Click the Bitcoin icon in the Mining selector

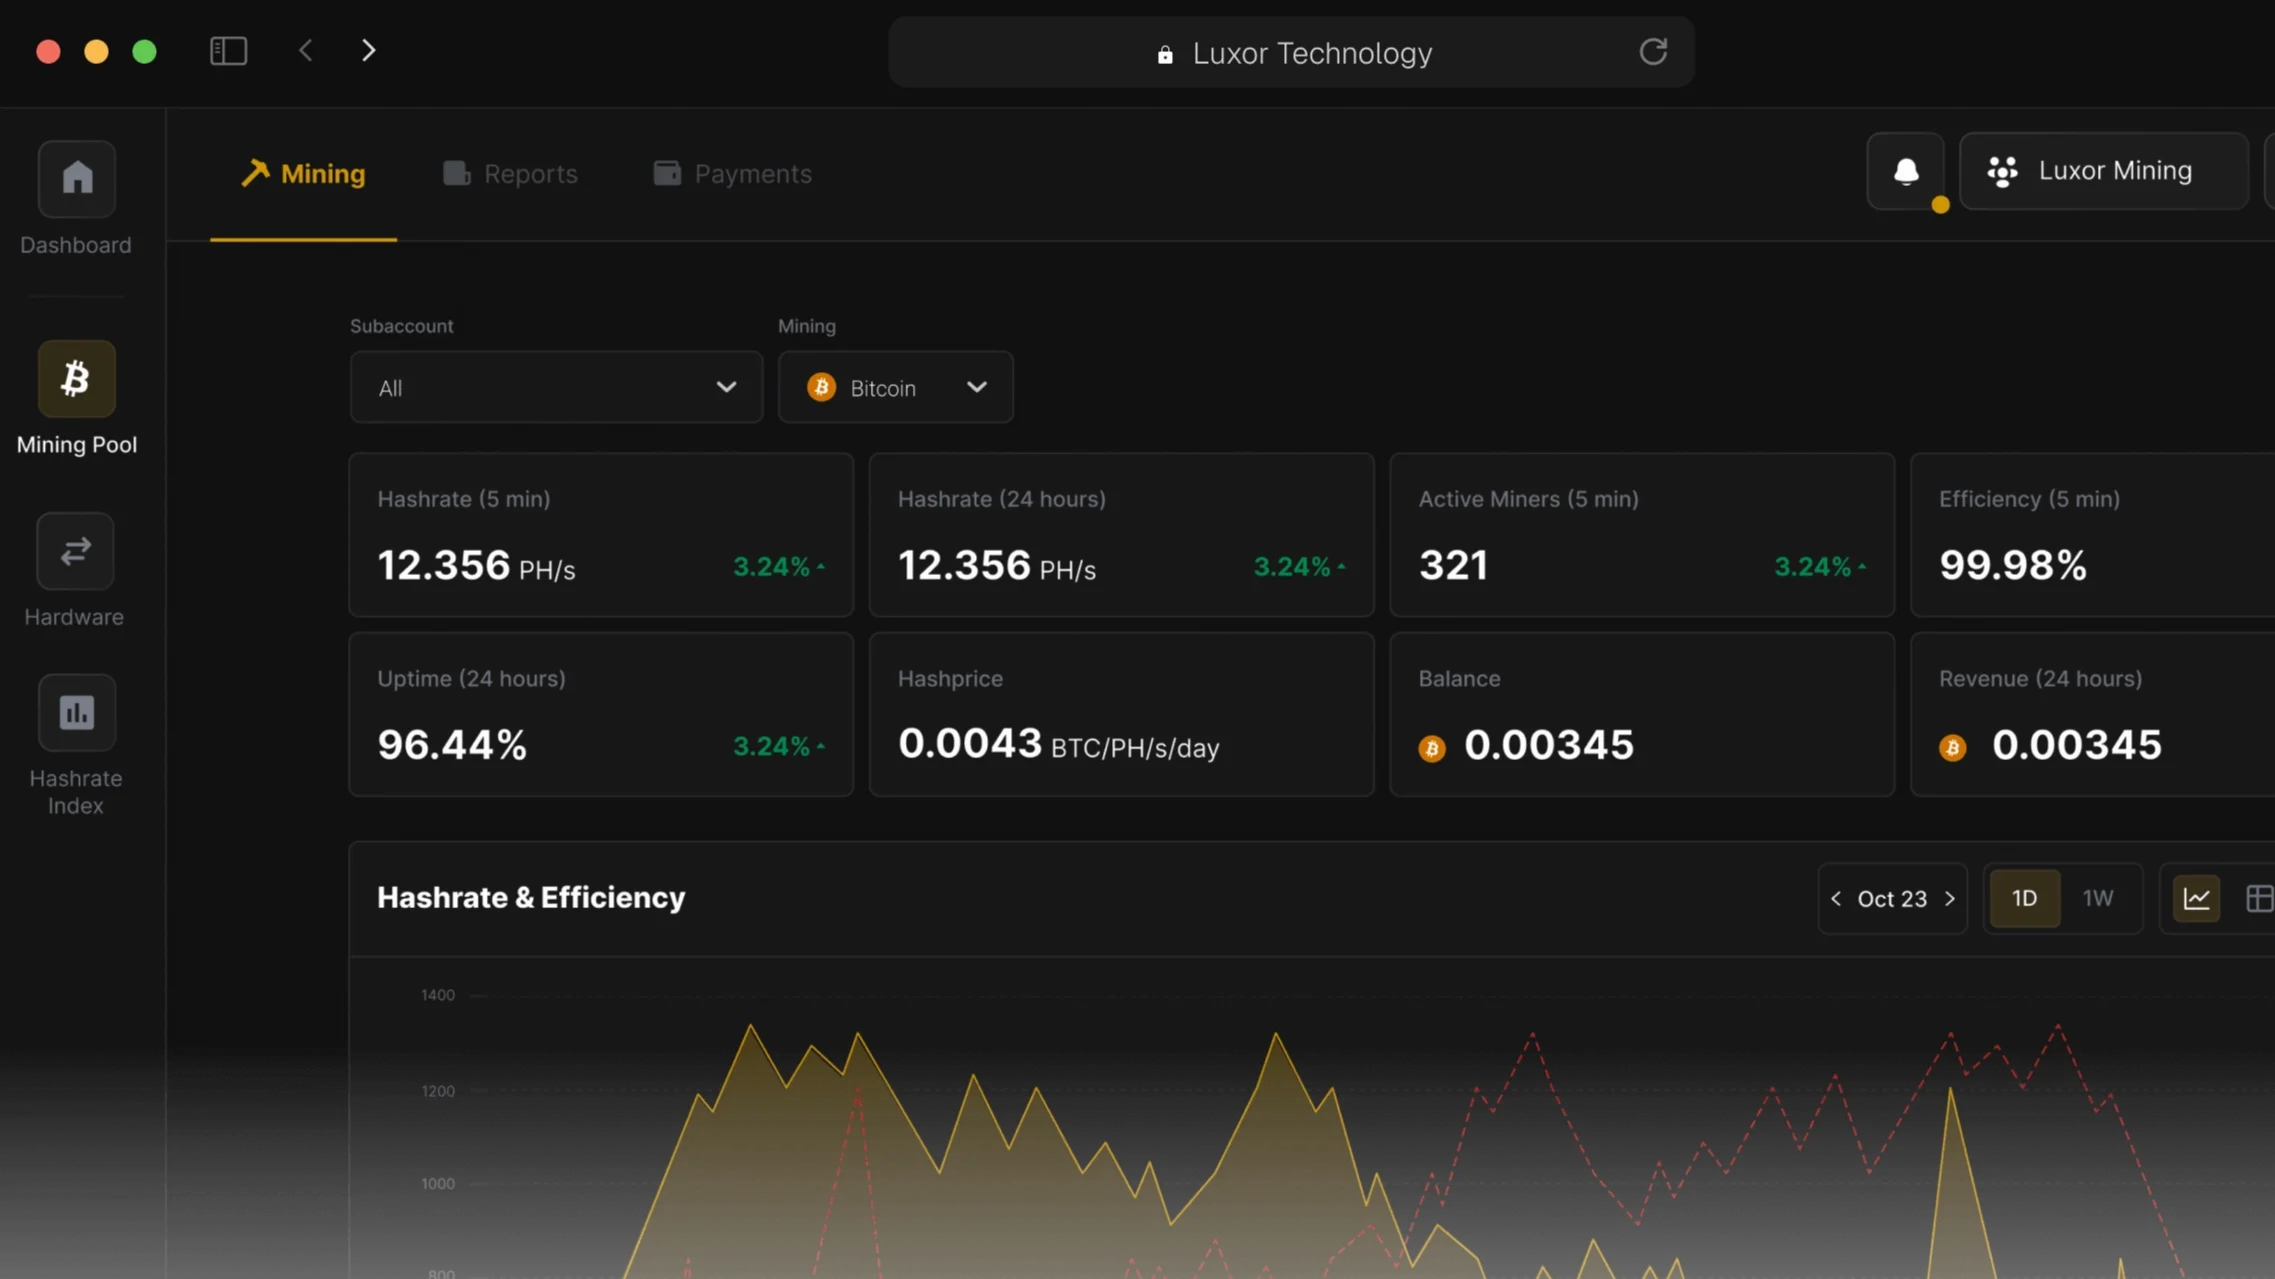pos(821,387)
